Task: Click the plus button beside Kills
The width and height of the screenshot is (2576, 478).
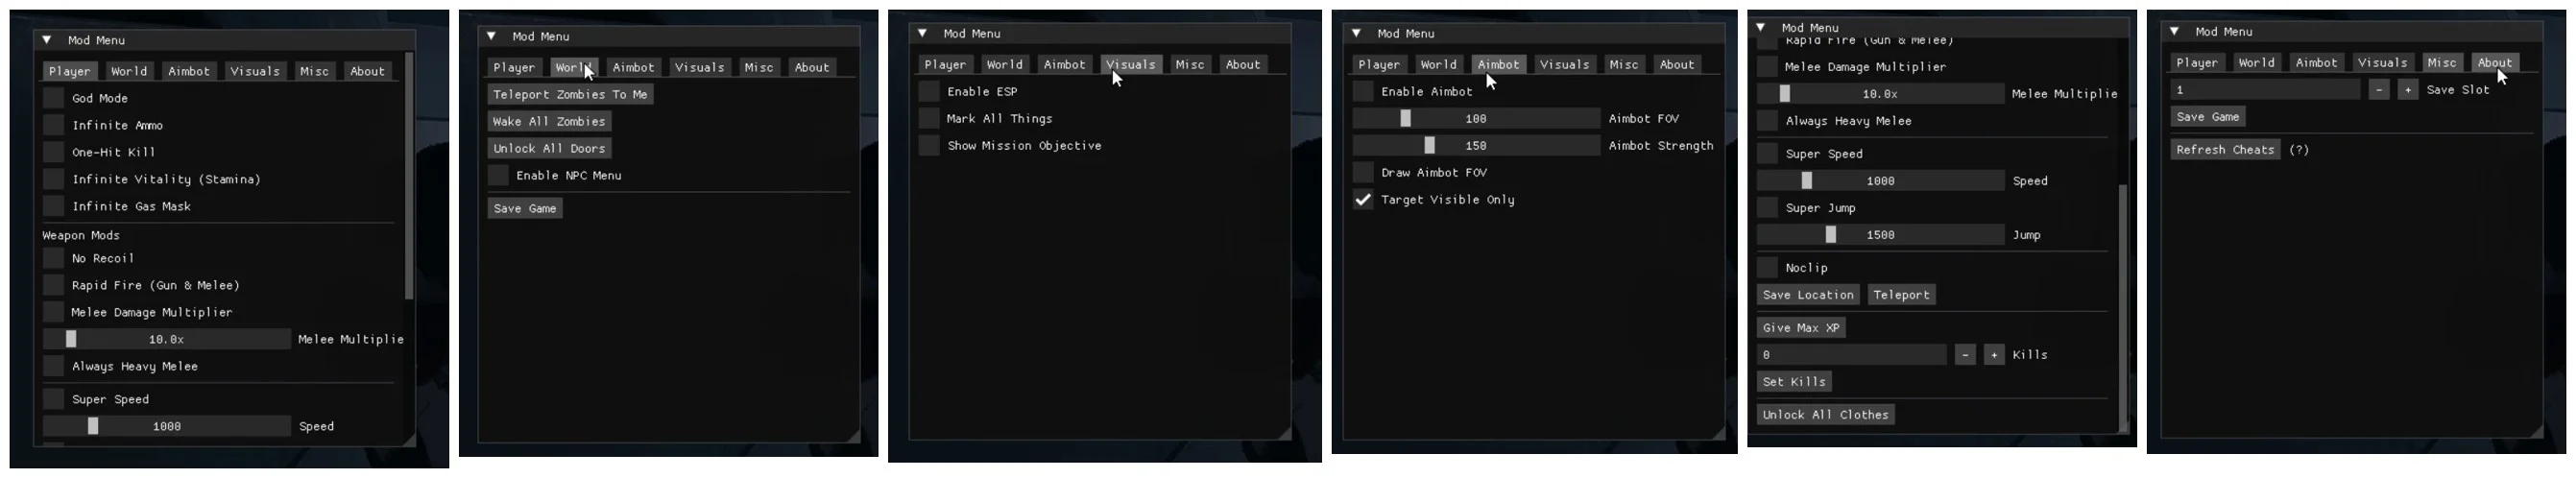Action: (1994, 355)
